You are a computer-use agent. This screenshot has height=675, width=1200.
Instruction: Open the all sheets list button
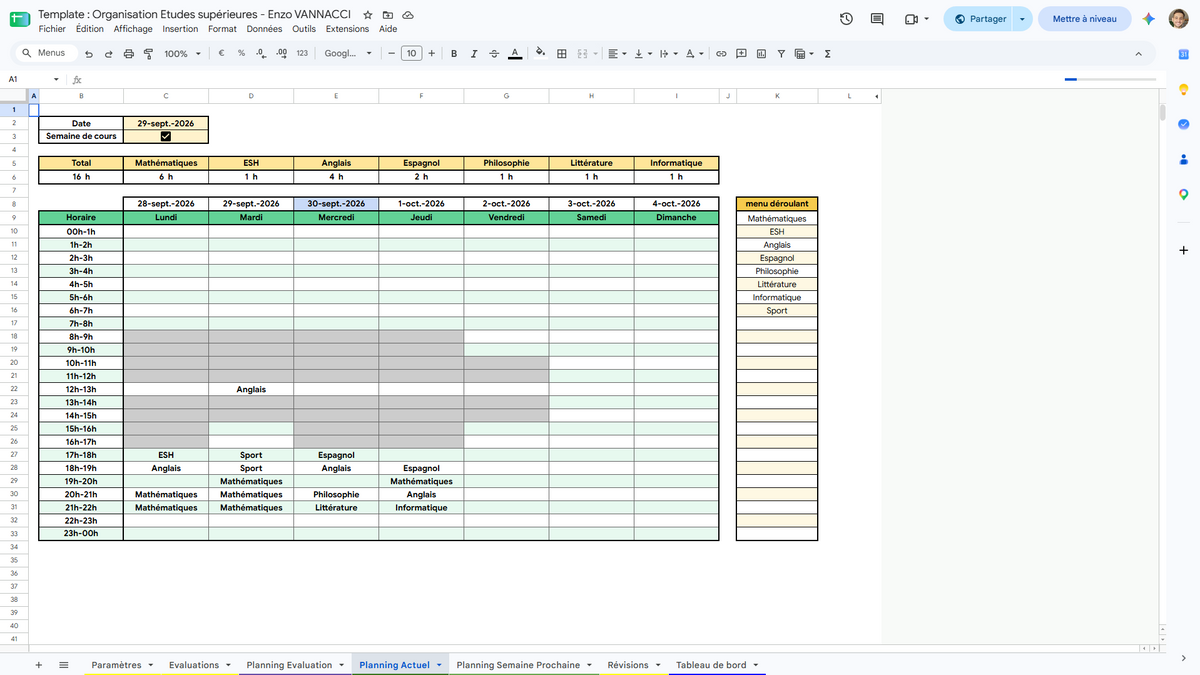click(64, 665)
